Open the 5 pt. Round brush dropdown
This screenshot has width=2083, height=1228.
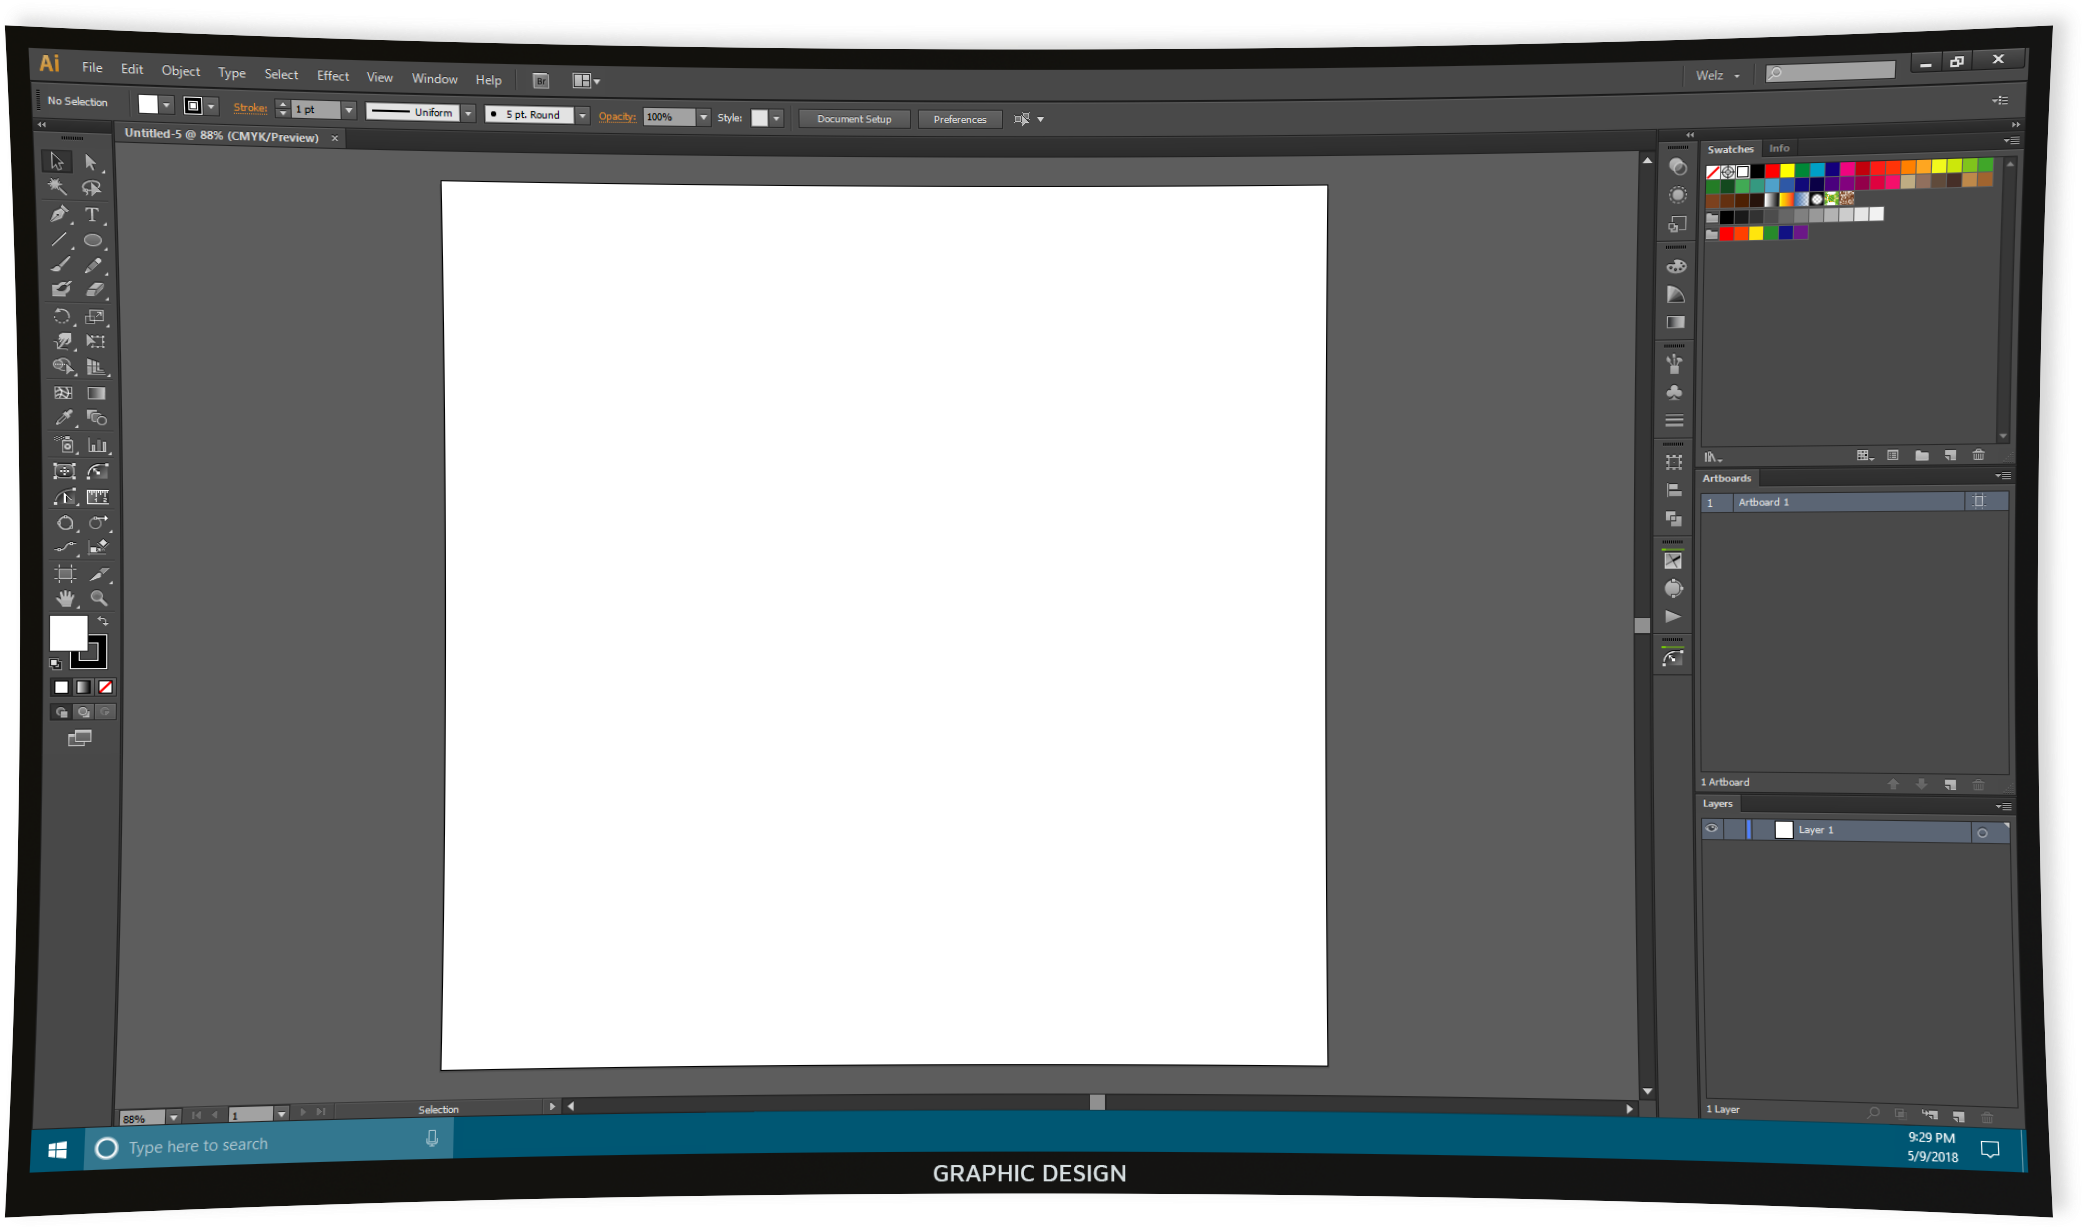pyautogui.click(x=583, y=114)
